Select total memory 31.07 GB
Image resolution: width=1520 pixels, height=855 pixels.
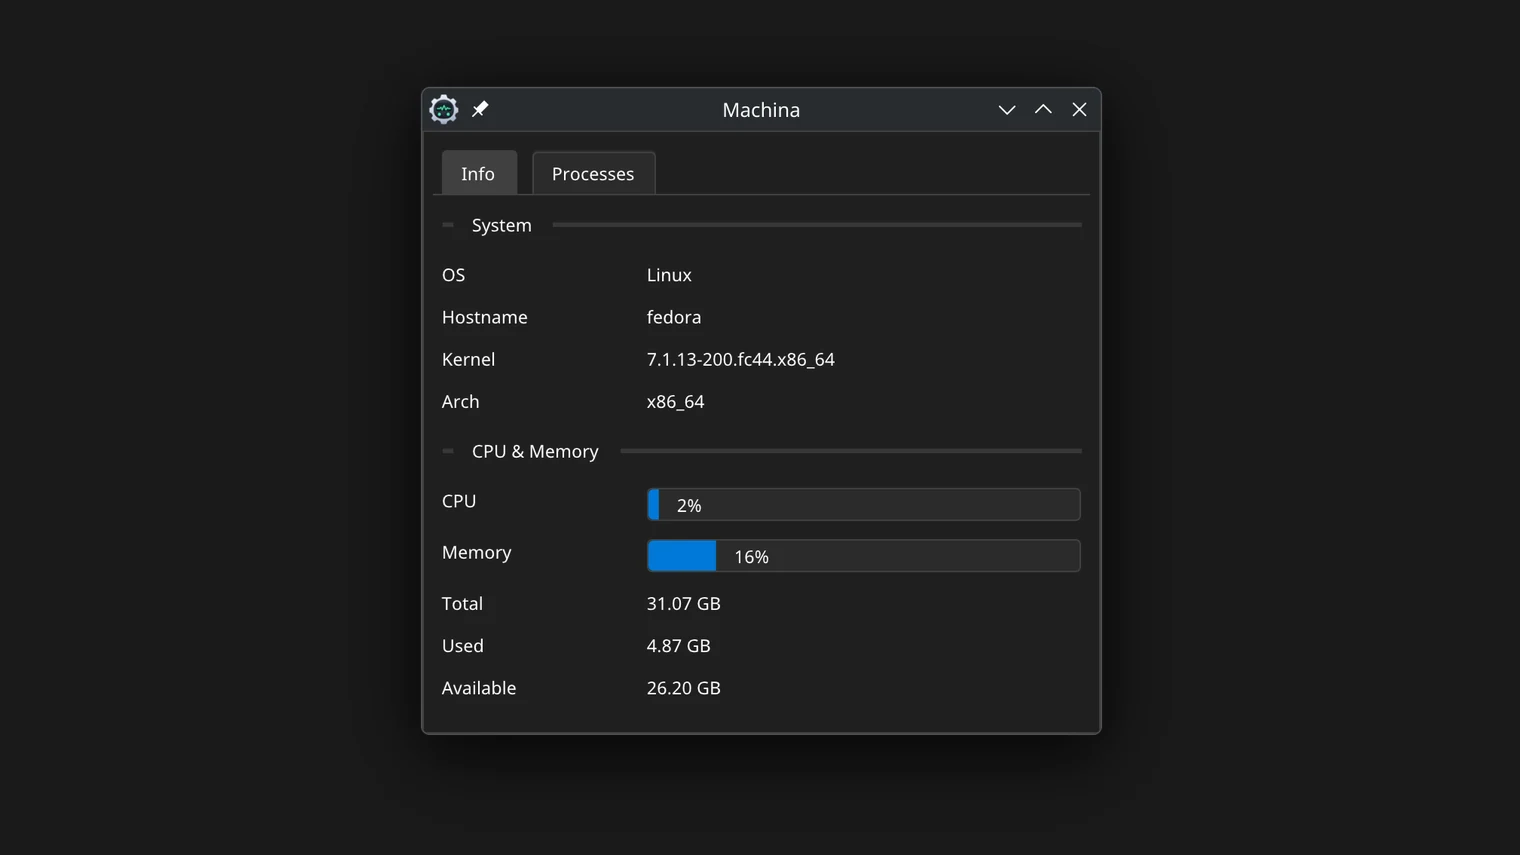pos(683,603)
